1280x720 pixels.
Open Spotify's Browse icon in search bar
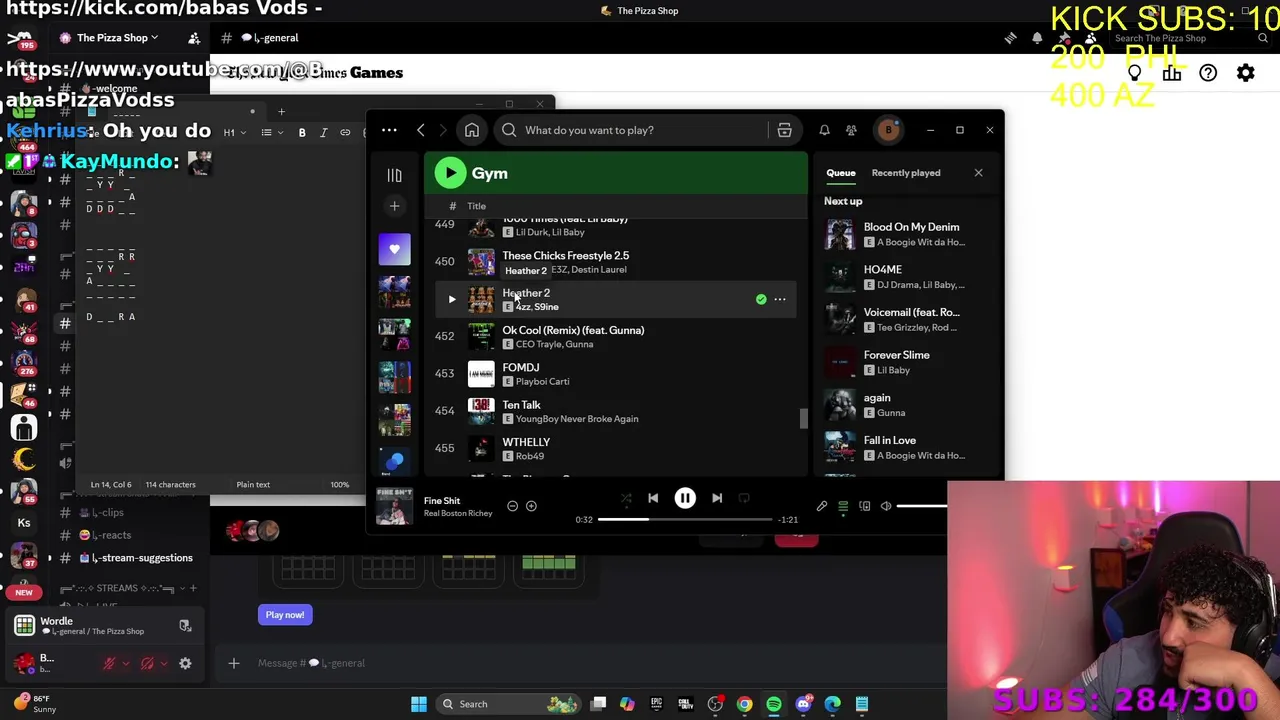click(x=784, y=130)
